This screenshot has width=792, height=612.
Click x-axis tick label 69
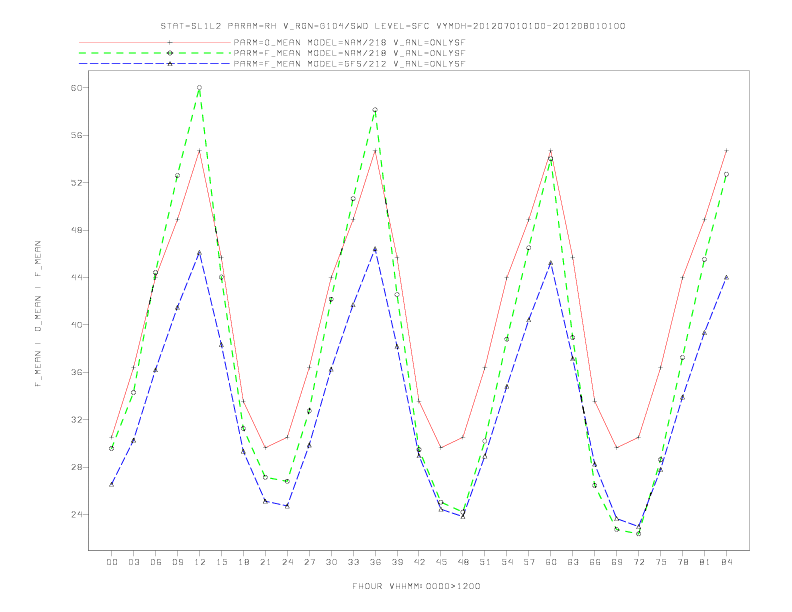(x=617, y=562)
